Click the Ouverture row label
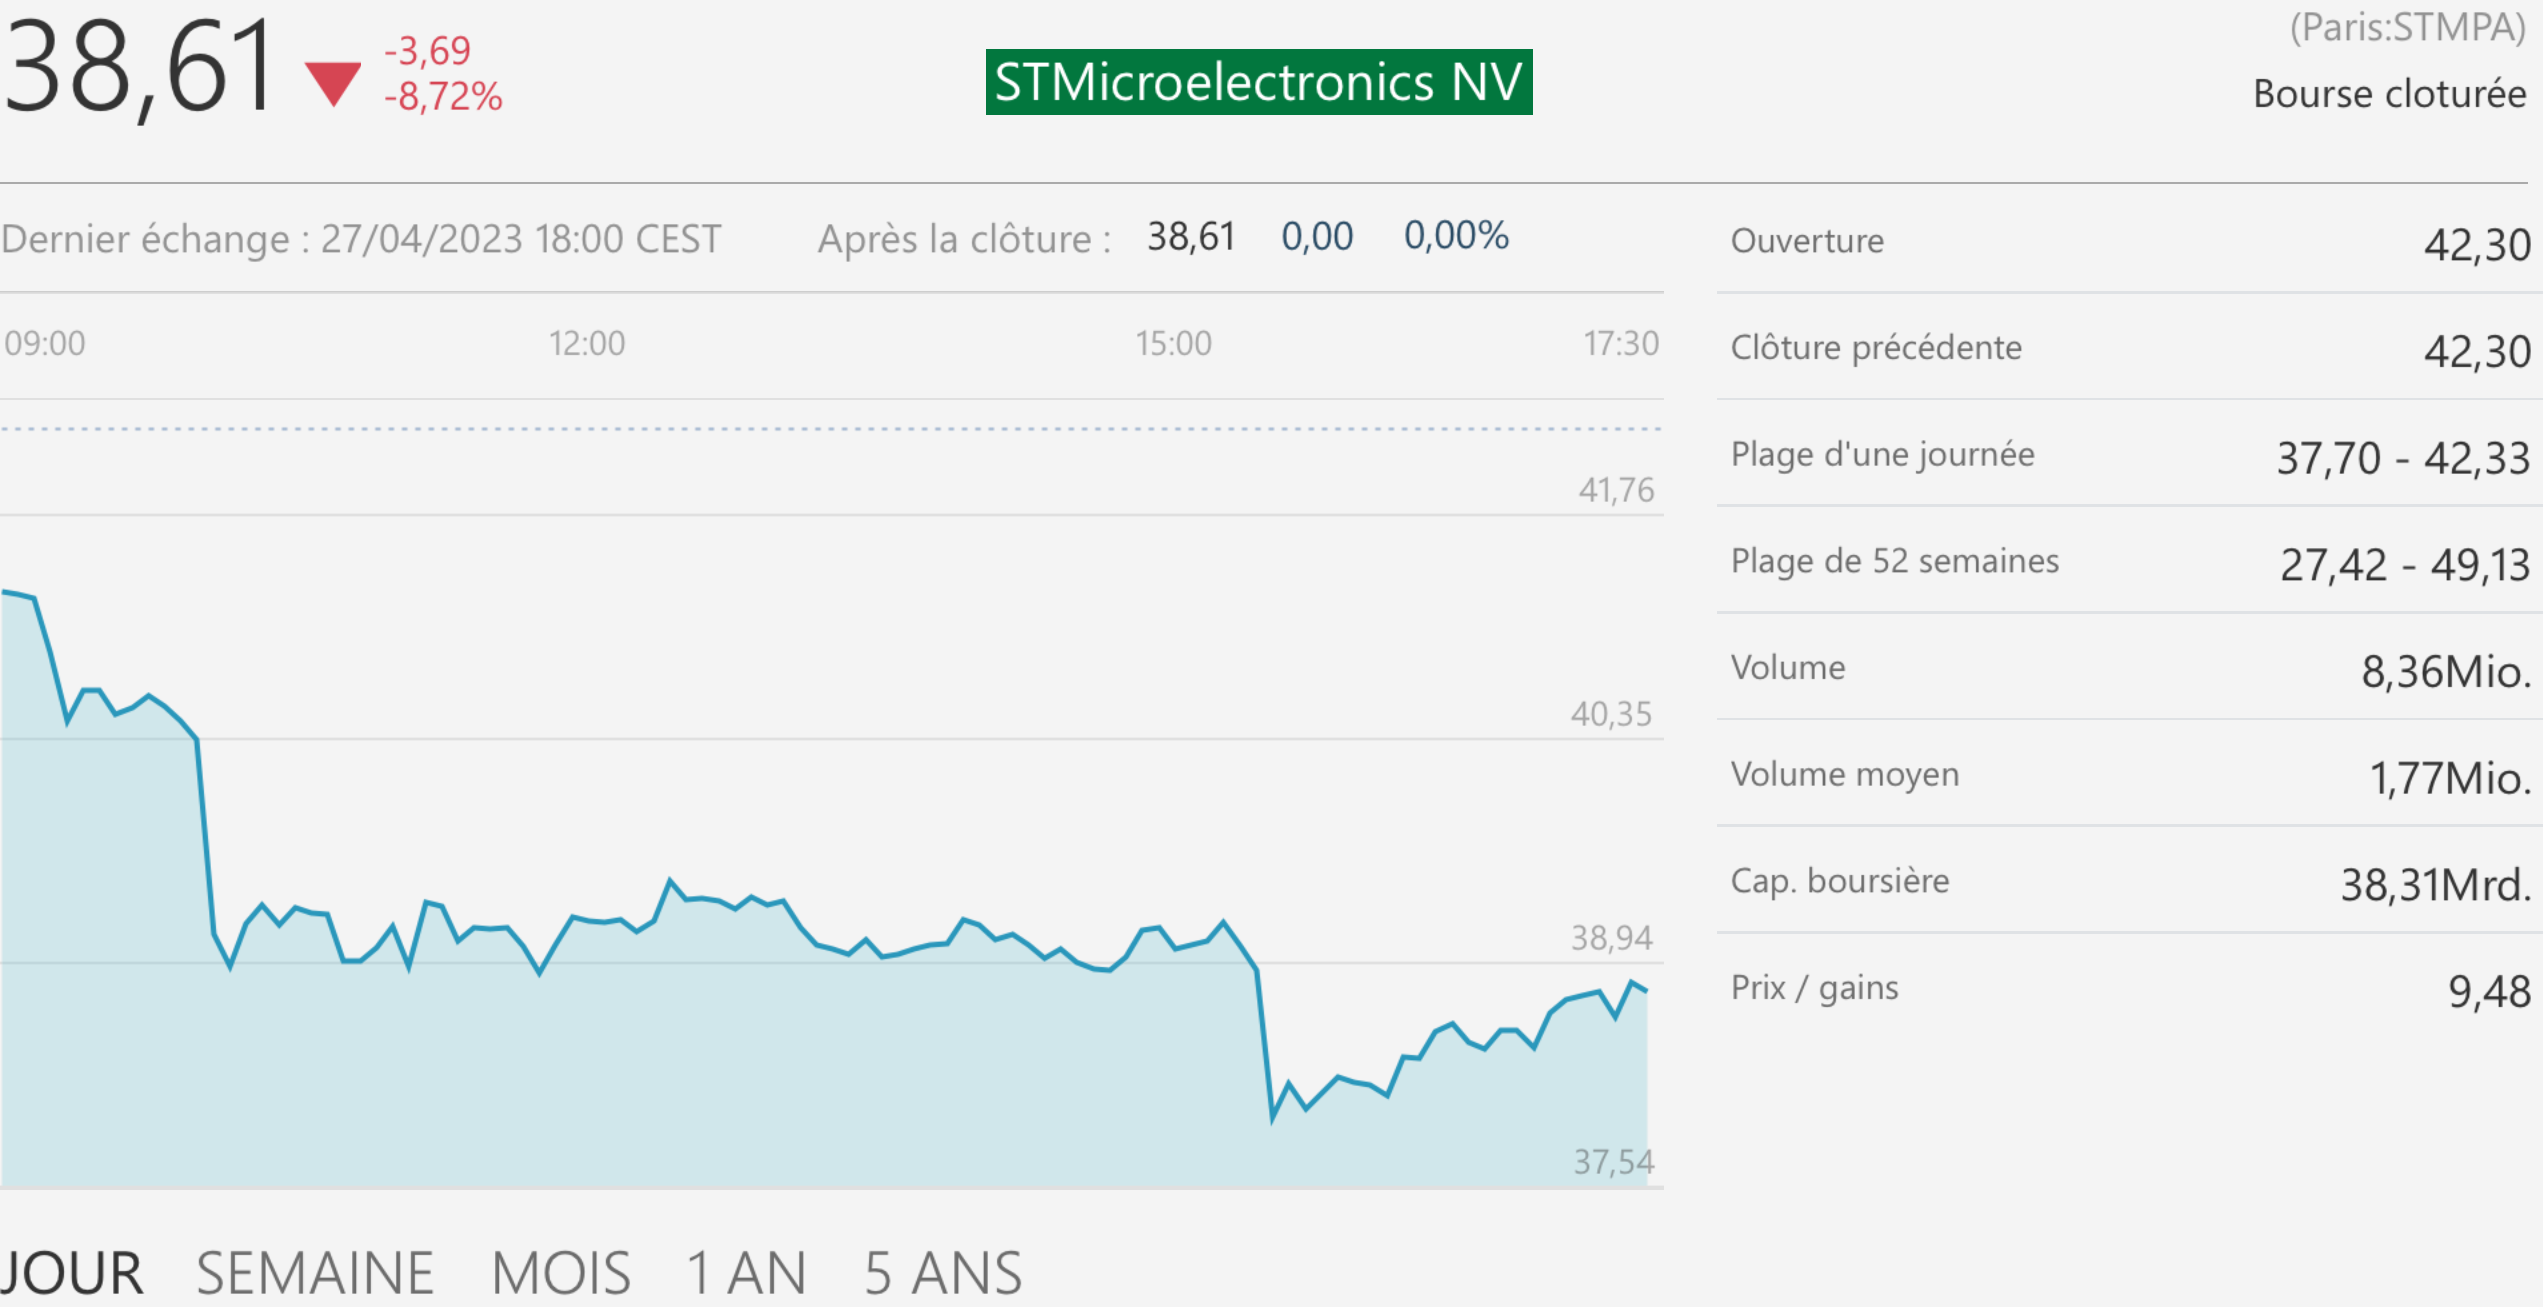 (1807, 241)
